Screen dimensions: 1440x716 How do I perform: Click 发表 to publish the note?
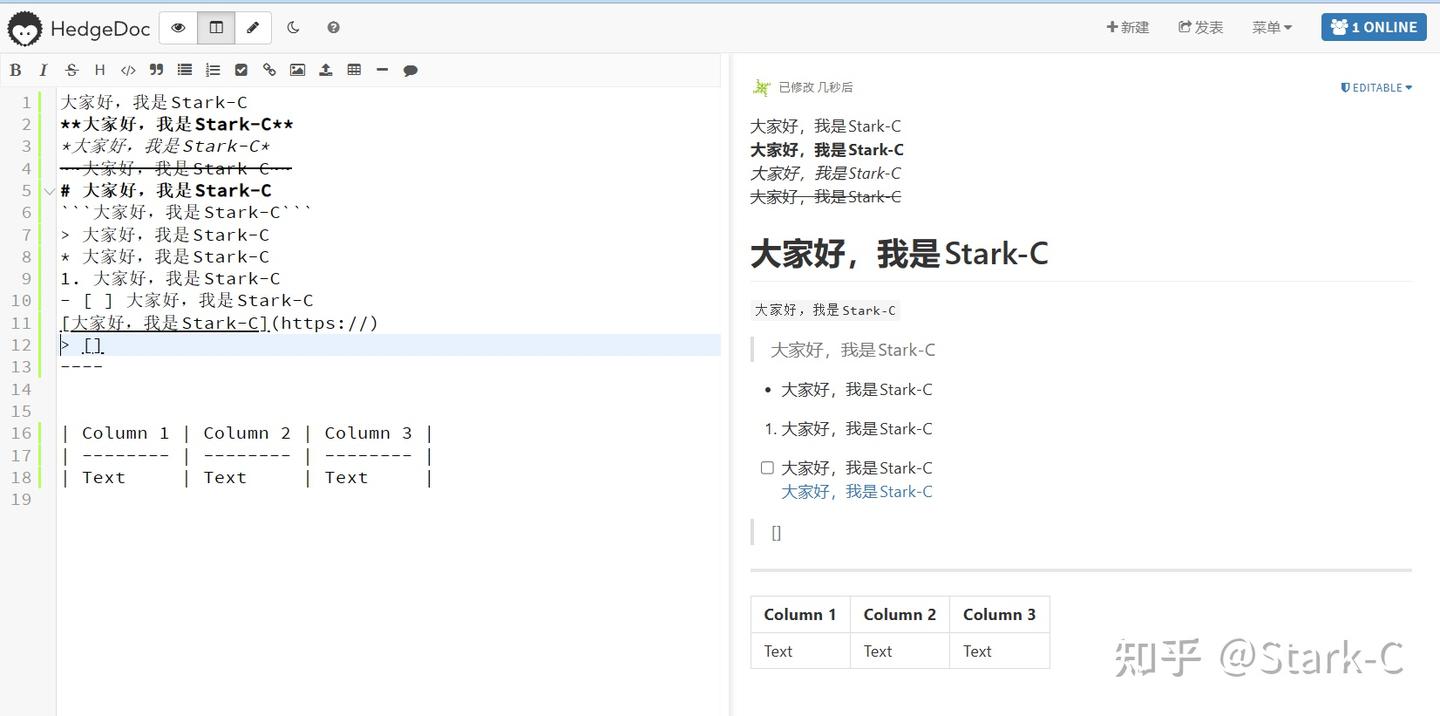[1199, 27]
